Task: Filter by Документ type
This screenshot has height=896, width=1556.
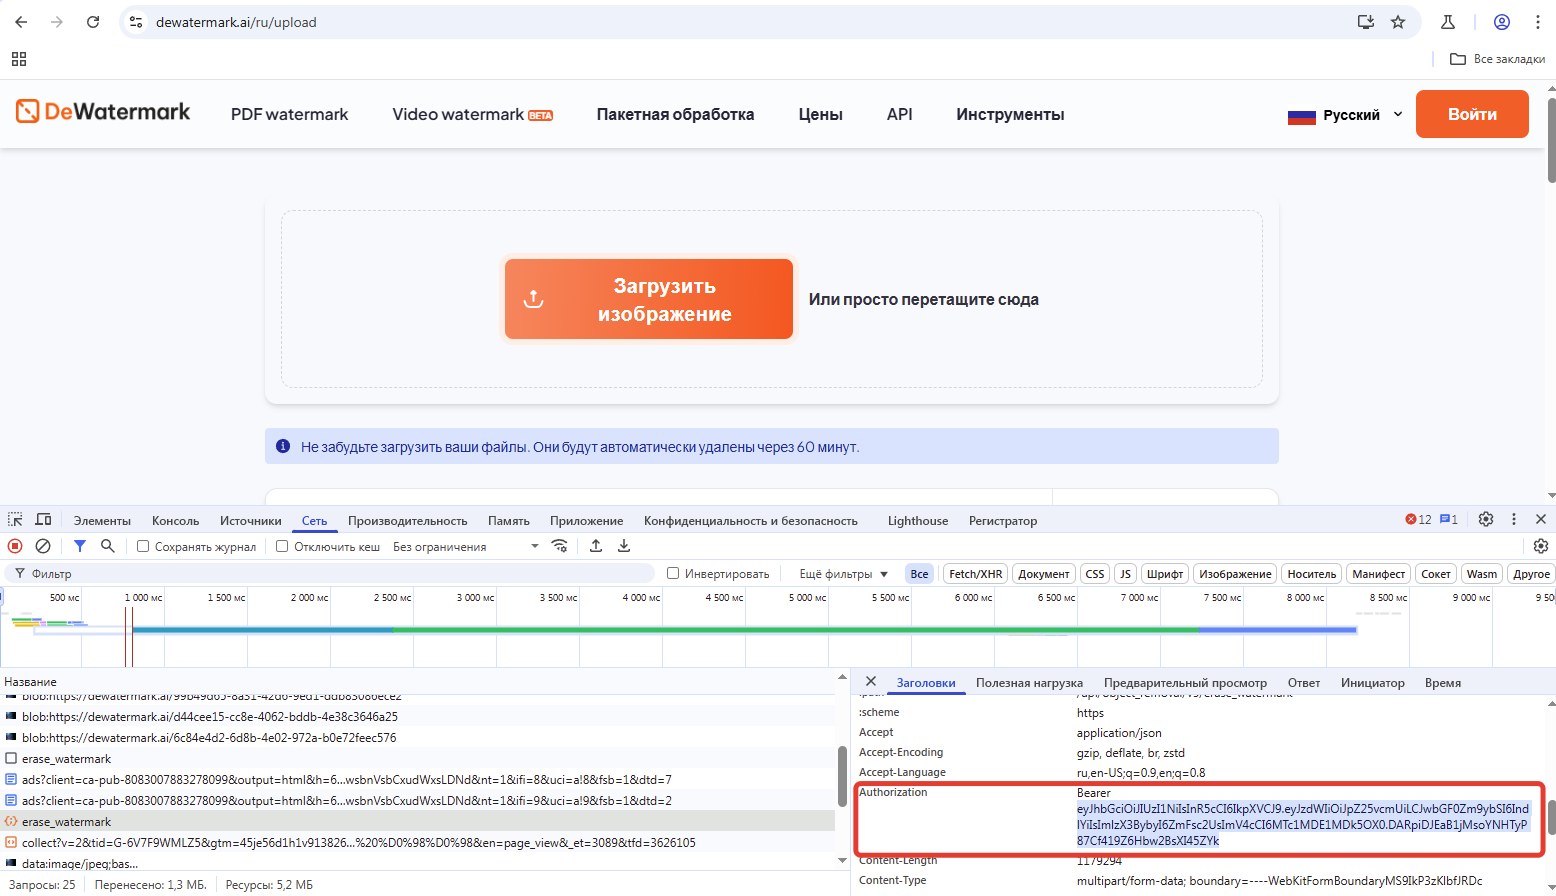Action: click(1044, 574)
